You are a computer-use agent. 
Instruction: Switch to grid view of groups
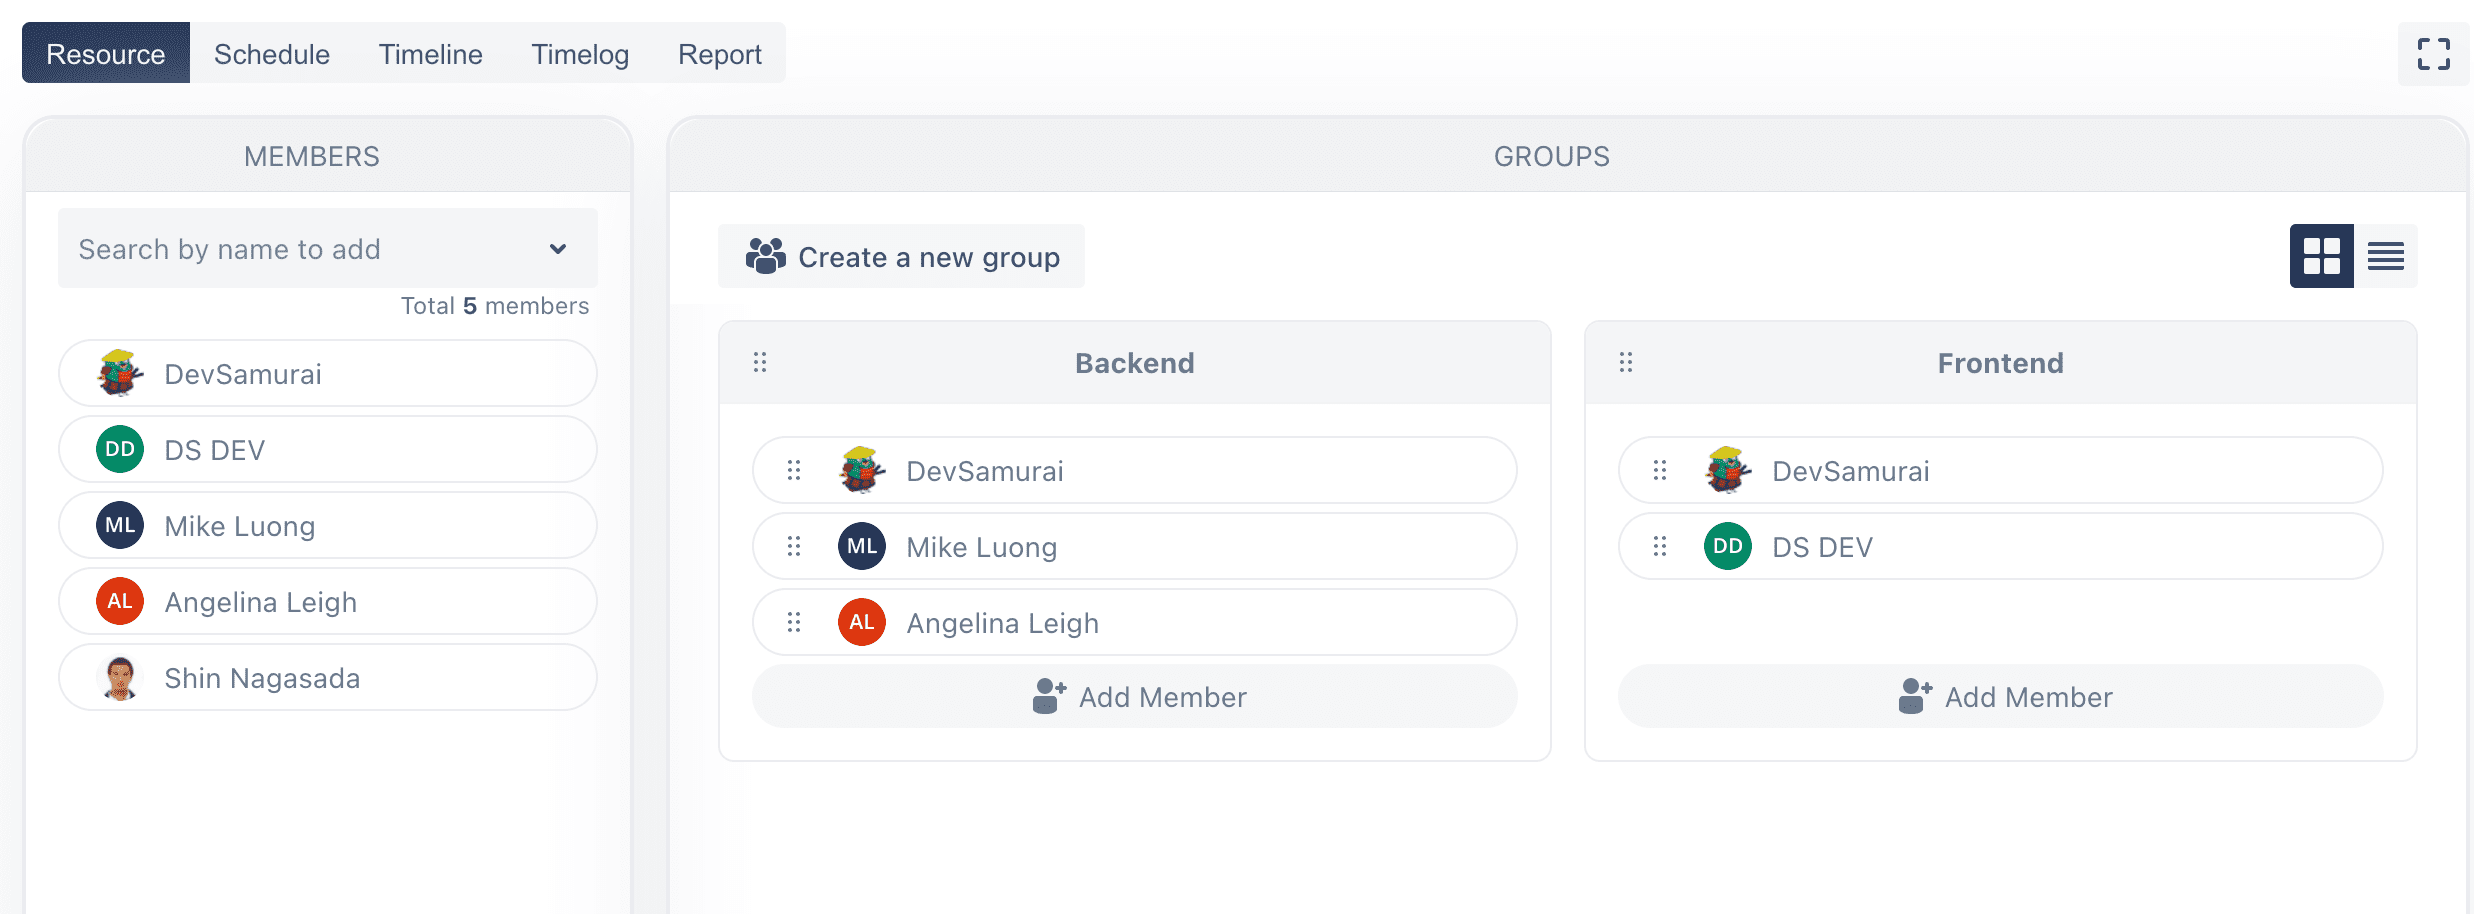pos(2321,256)
